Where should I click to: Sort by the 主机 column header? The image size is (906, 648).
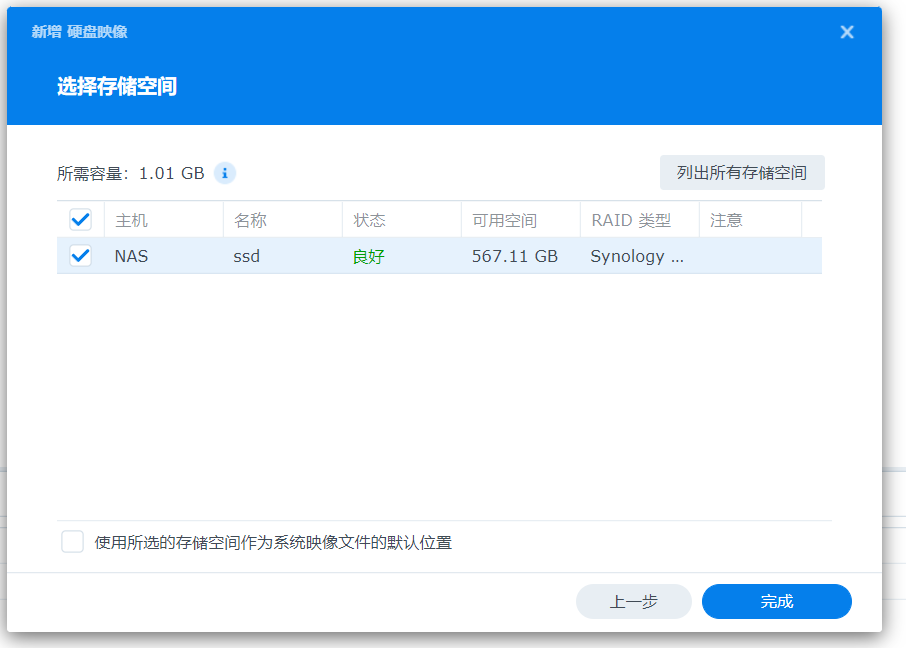(x=164, y=220)
